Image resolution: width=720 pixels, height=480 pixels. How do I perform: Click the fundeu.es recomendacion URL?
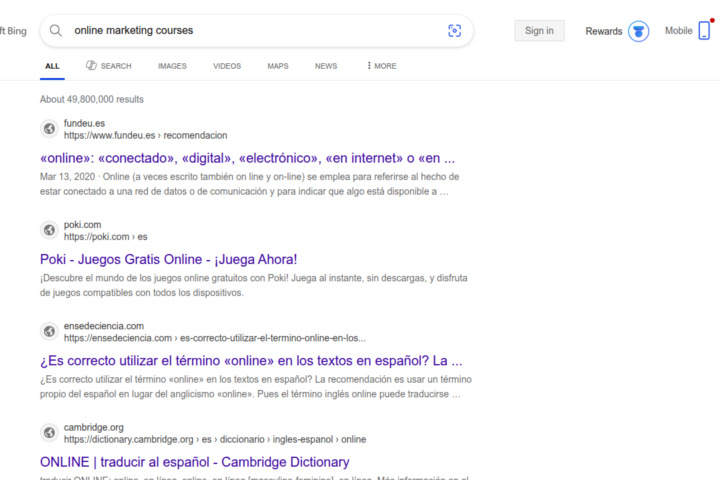pyautogui.click(x=145, y=136)
